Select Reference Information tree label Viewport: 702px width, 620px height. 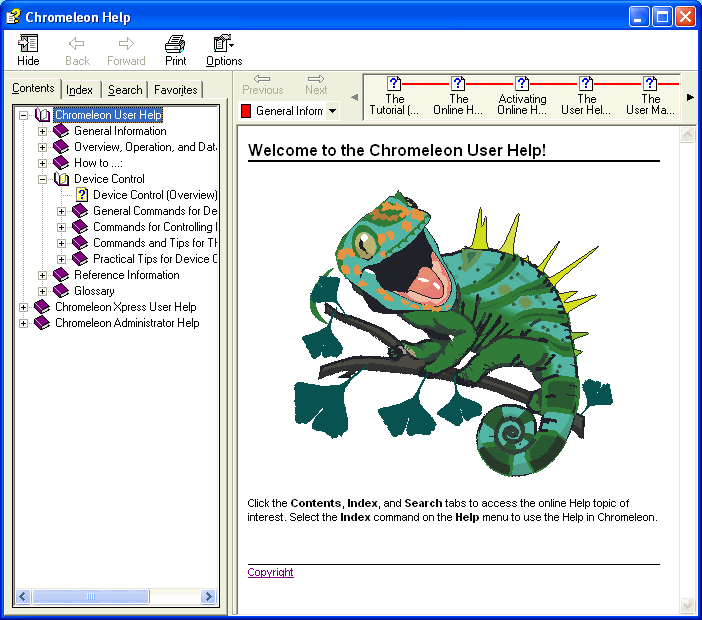click(x=127, y=275)
